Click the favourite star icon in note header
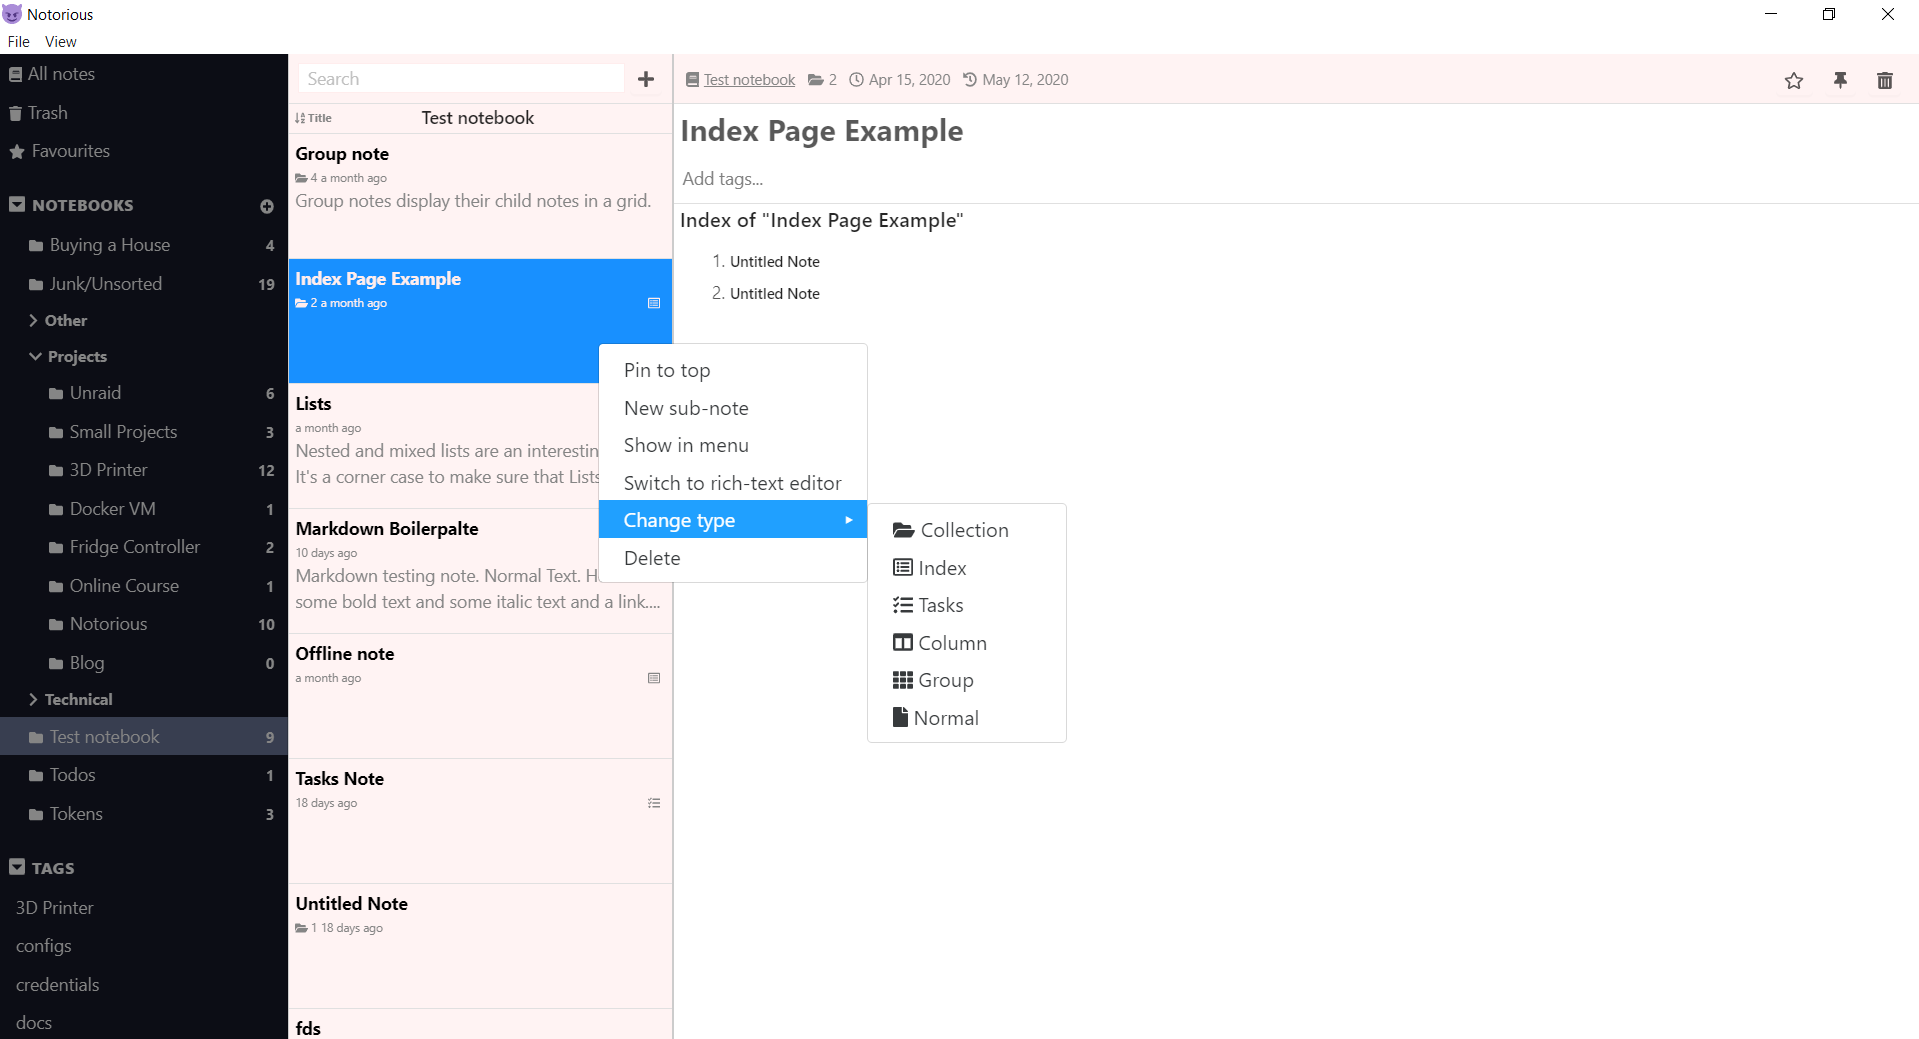Viewport: 1919px width, 1039px height. pyautogui.click(x=1793, y=81)
